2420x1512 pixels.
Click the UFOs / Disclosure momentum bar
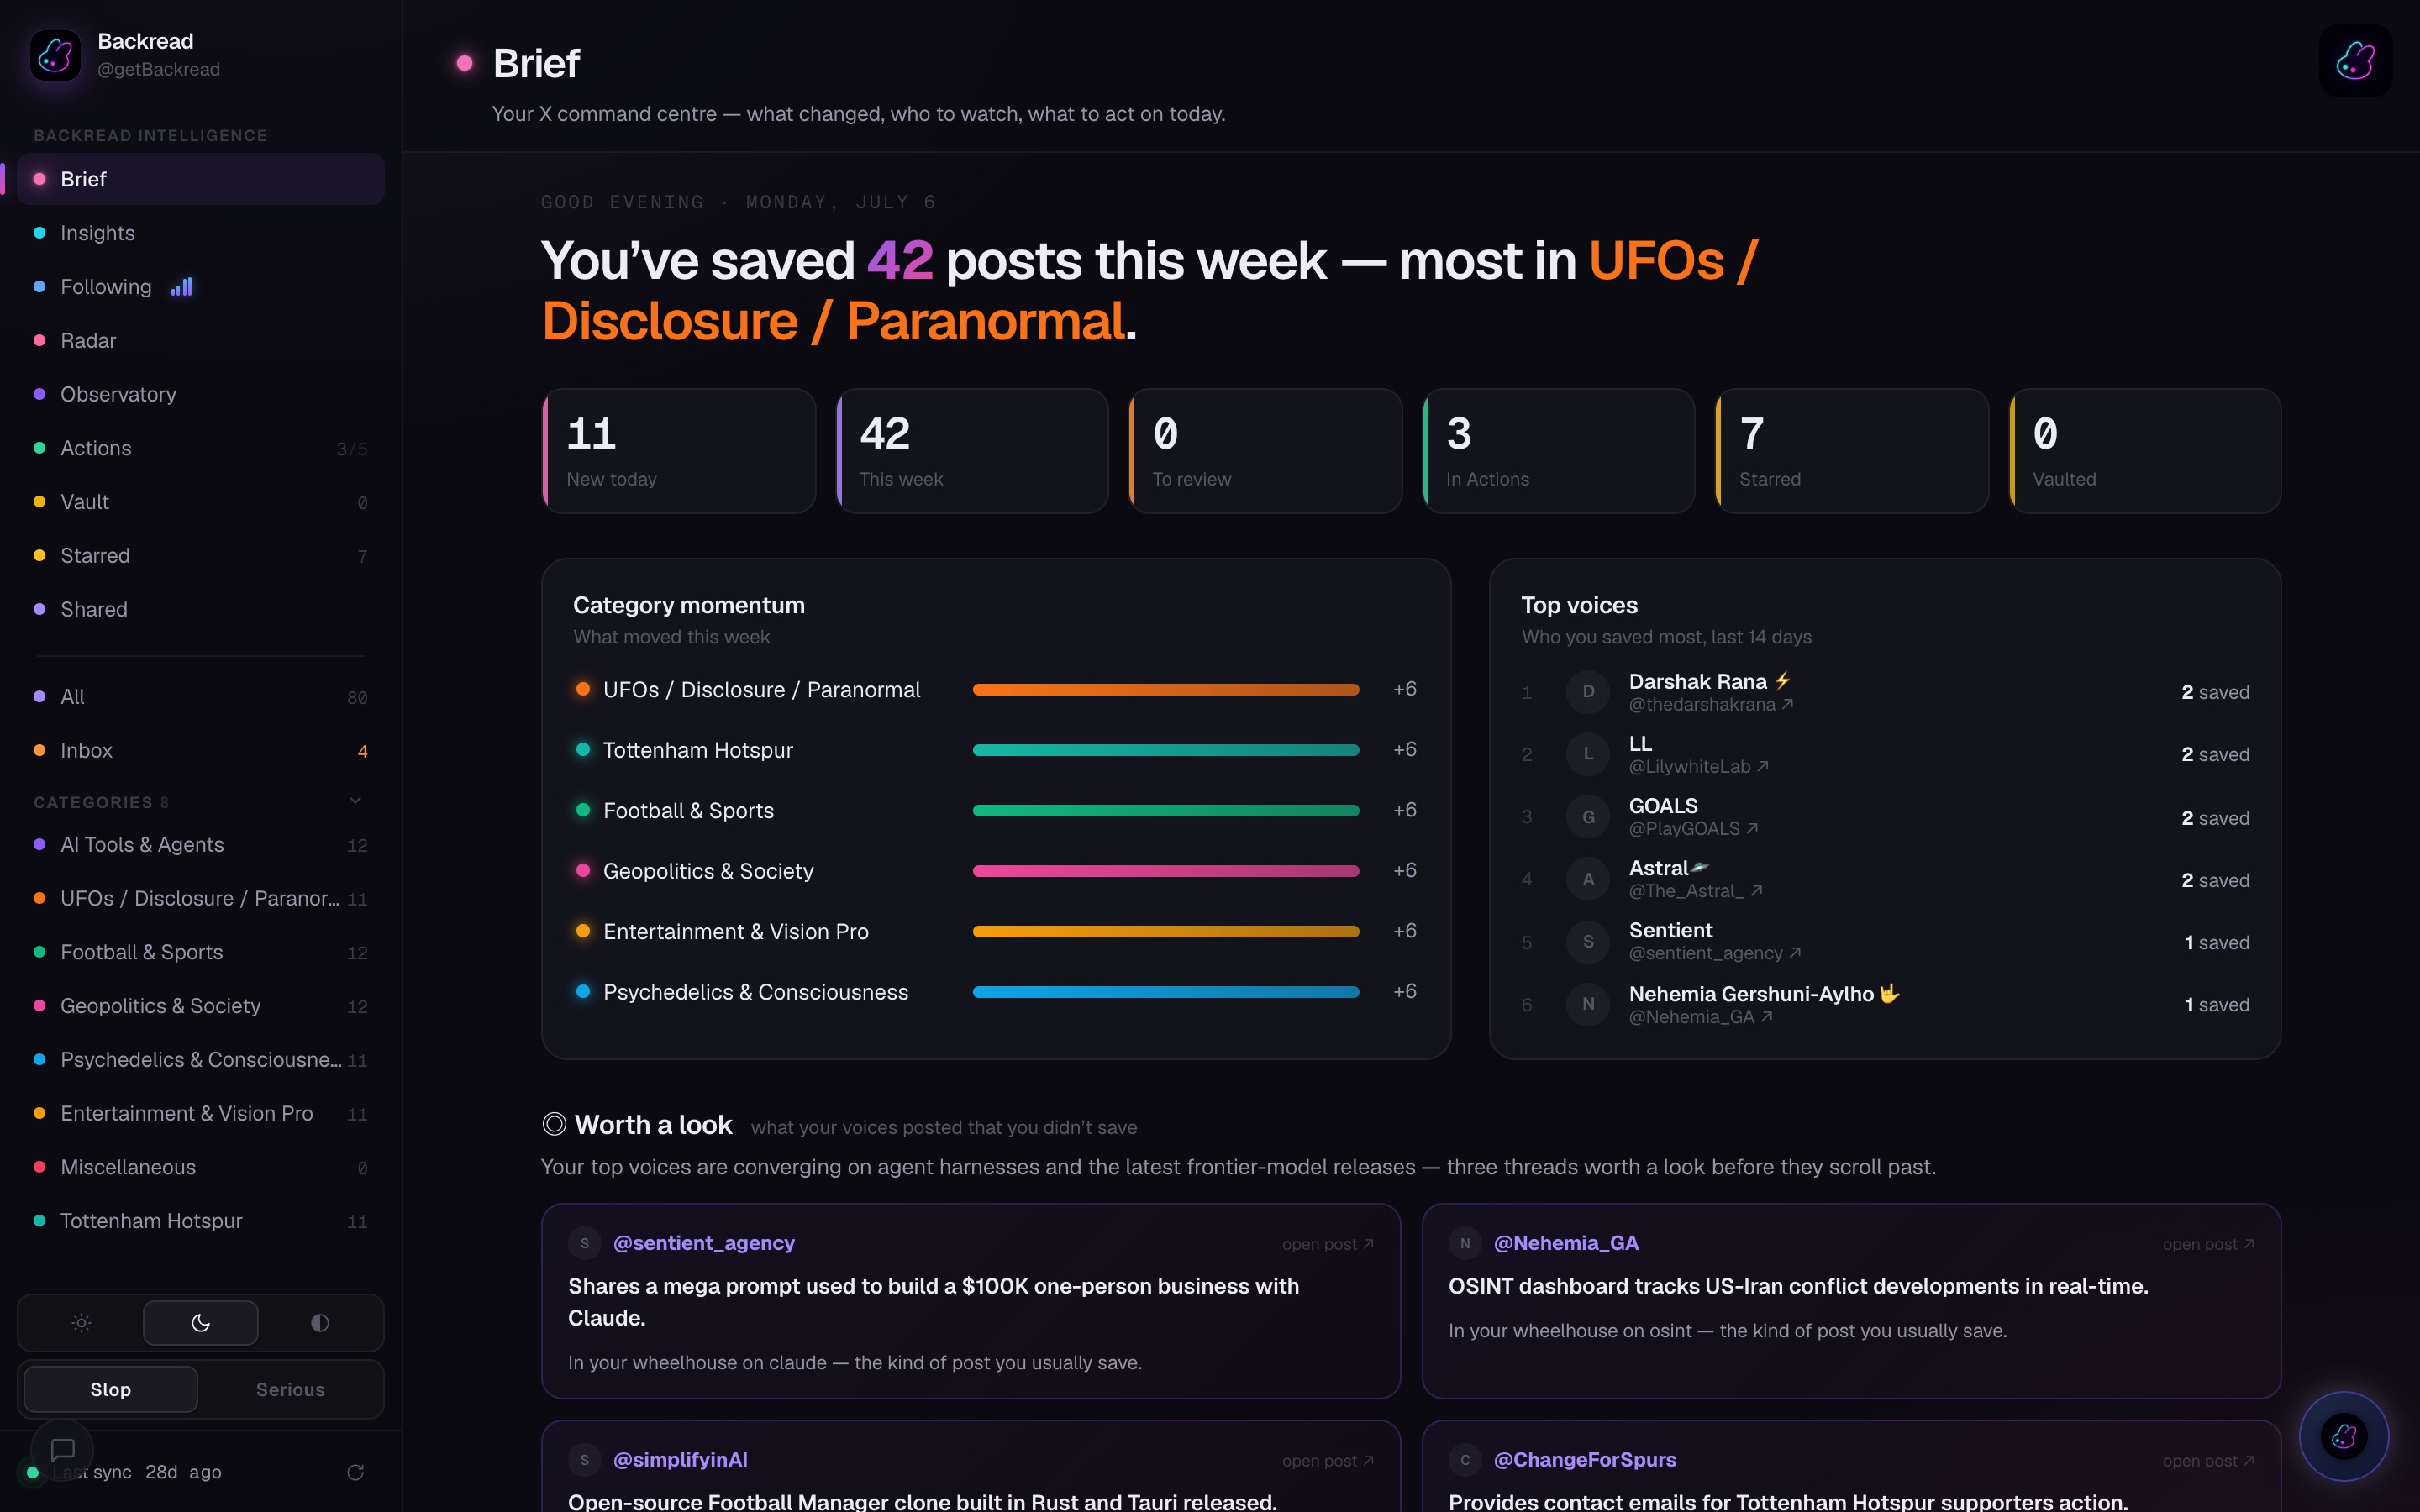pyautogui.click(x=1166, y=690)
